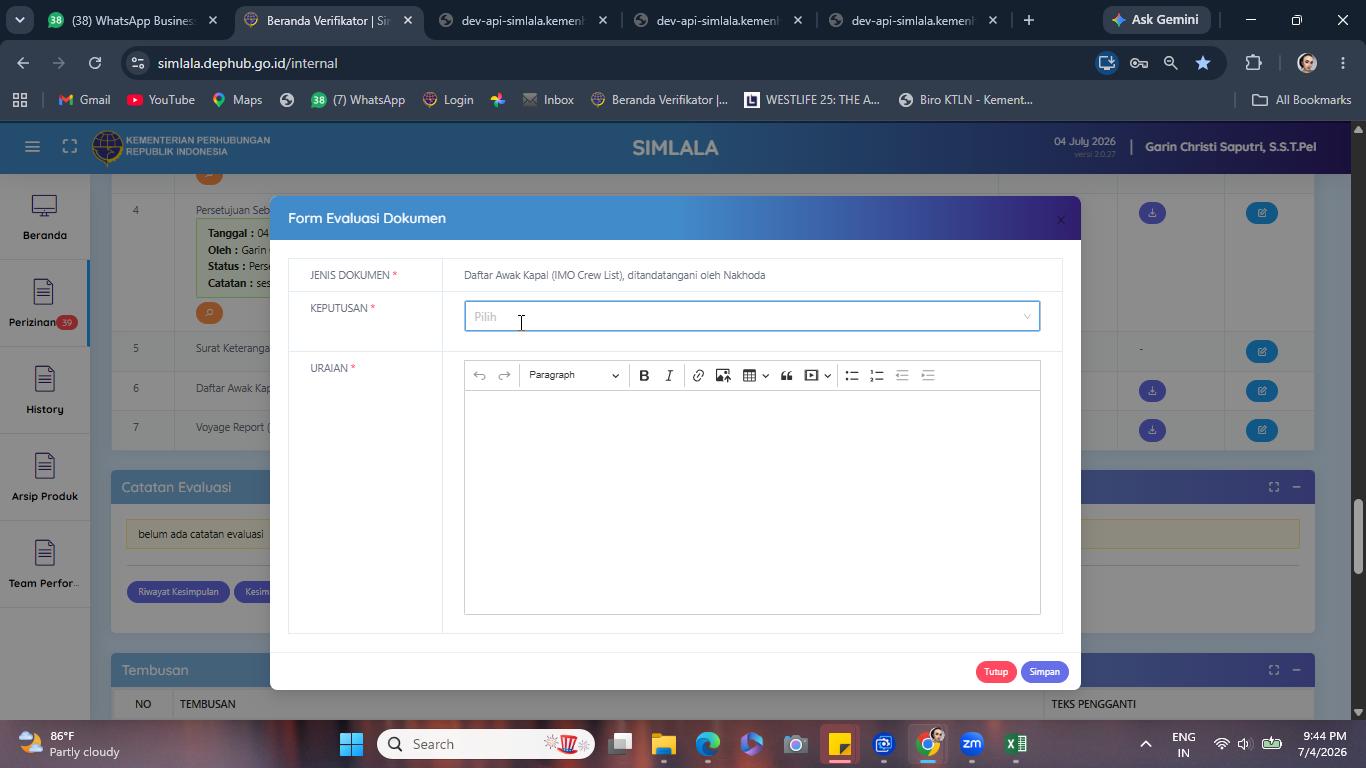This screenshot has height=768, width=1366.
Task: Expand Catatan Evaluasi panel to fullscreen
Action: [1274, 487]
